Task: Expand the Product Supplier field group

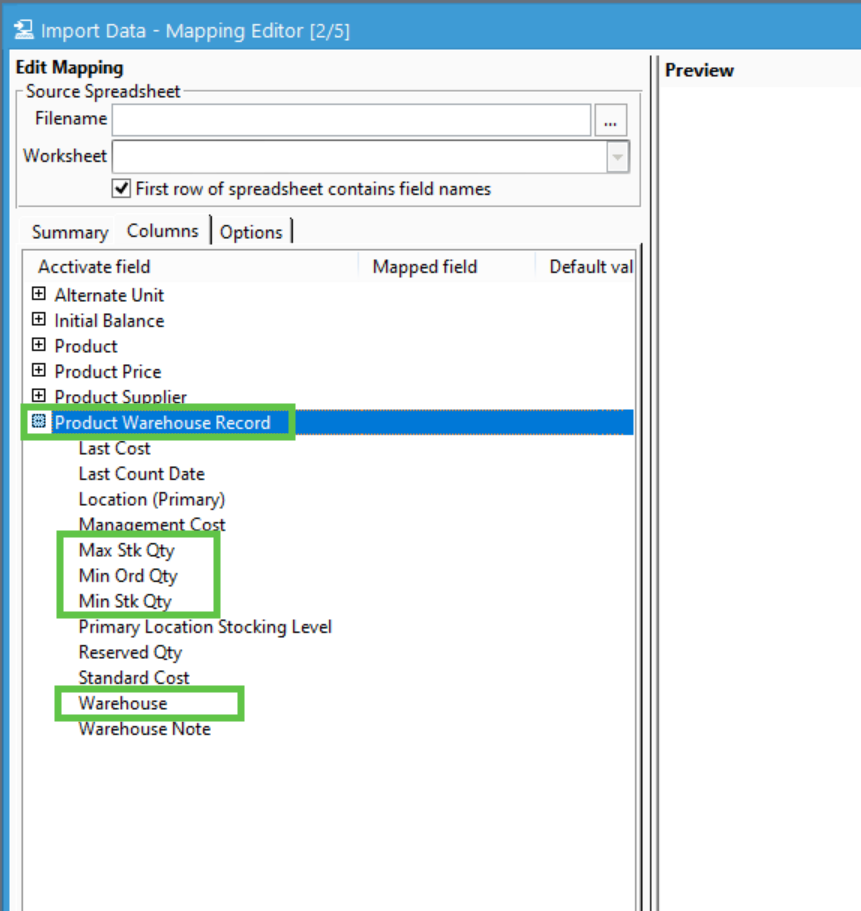Action: (36, 396)
